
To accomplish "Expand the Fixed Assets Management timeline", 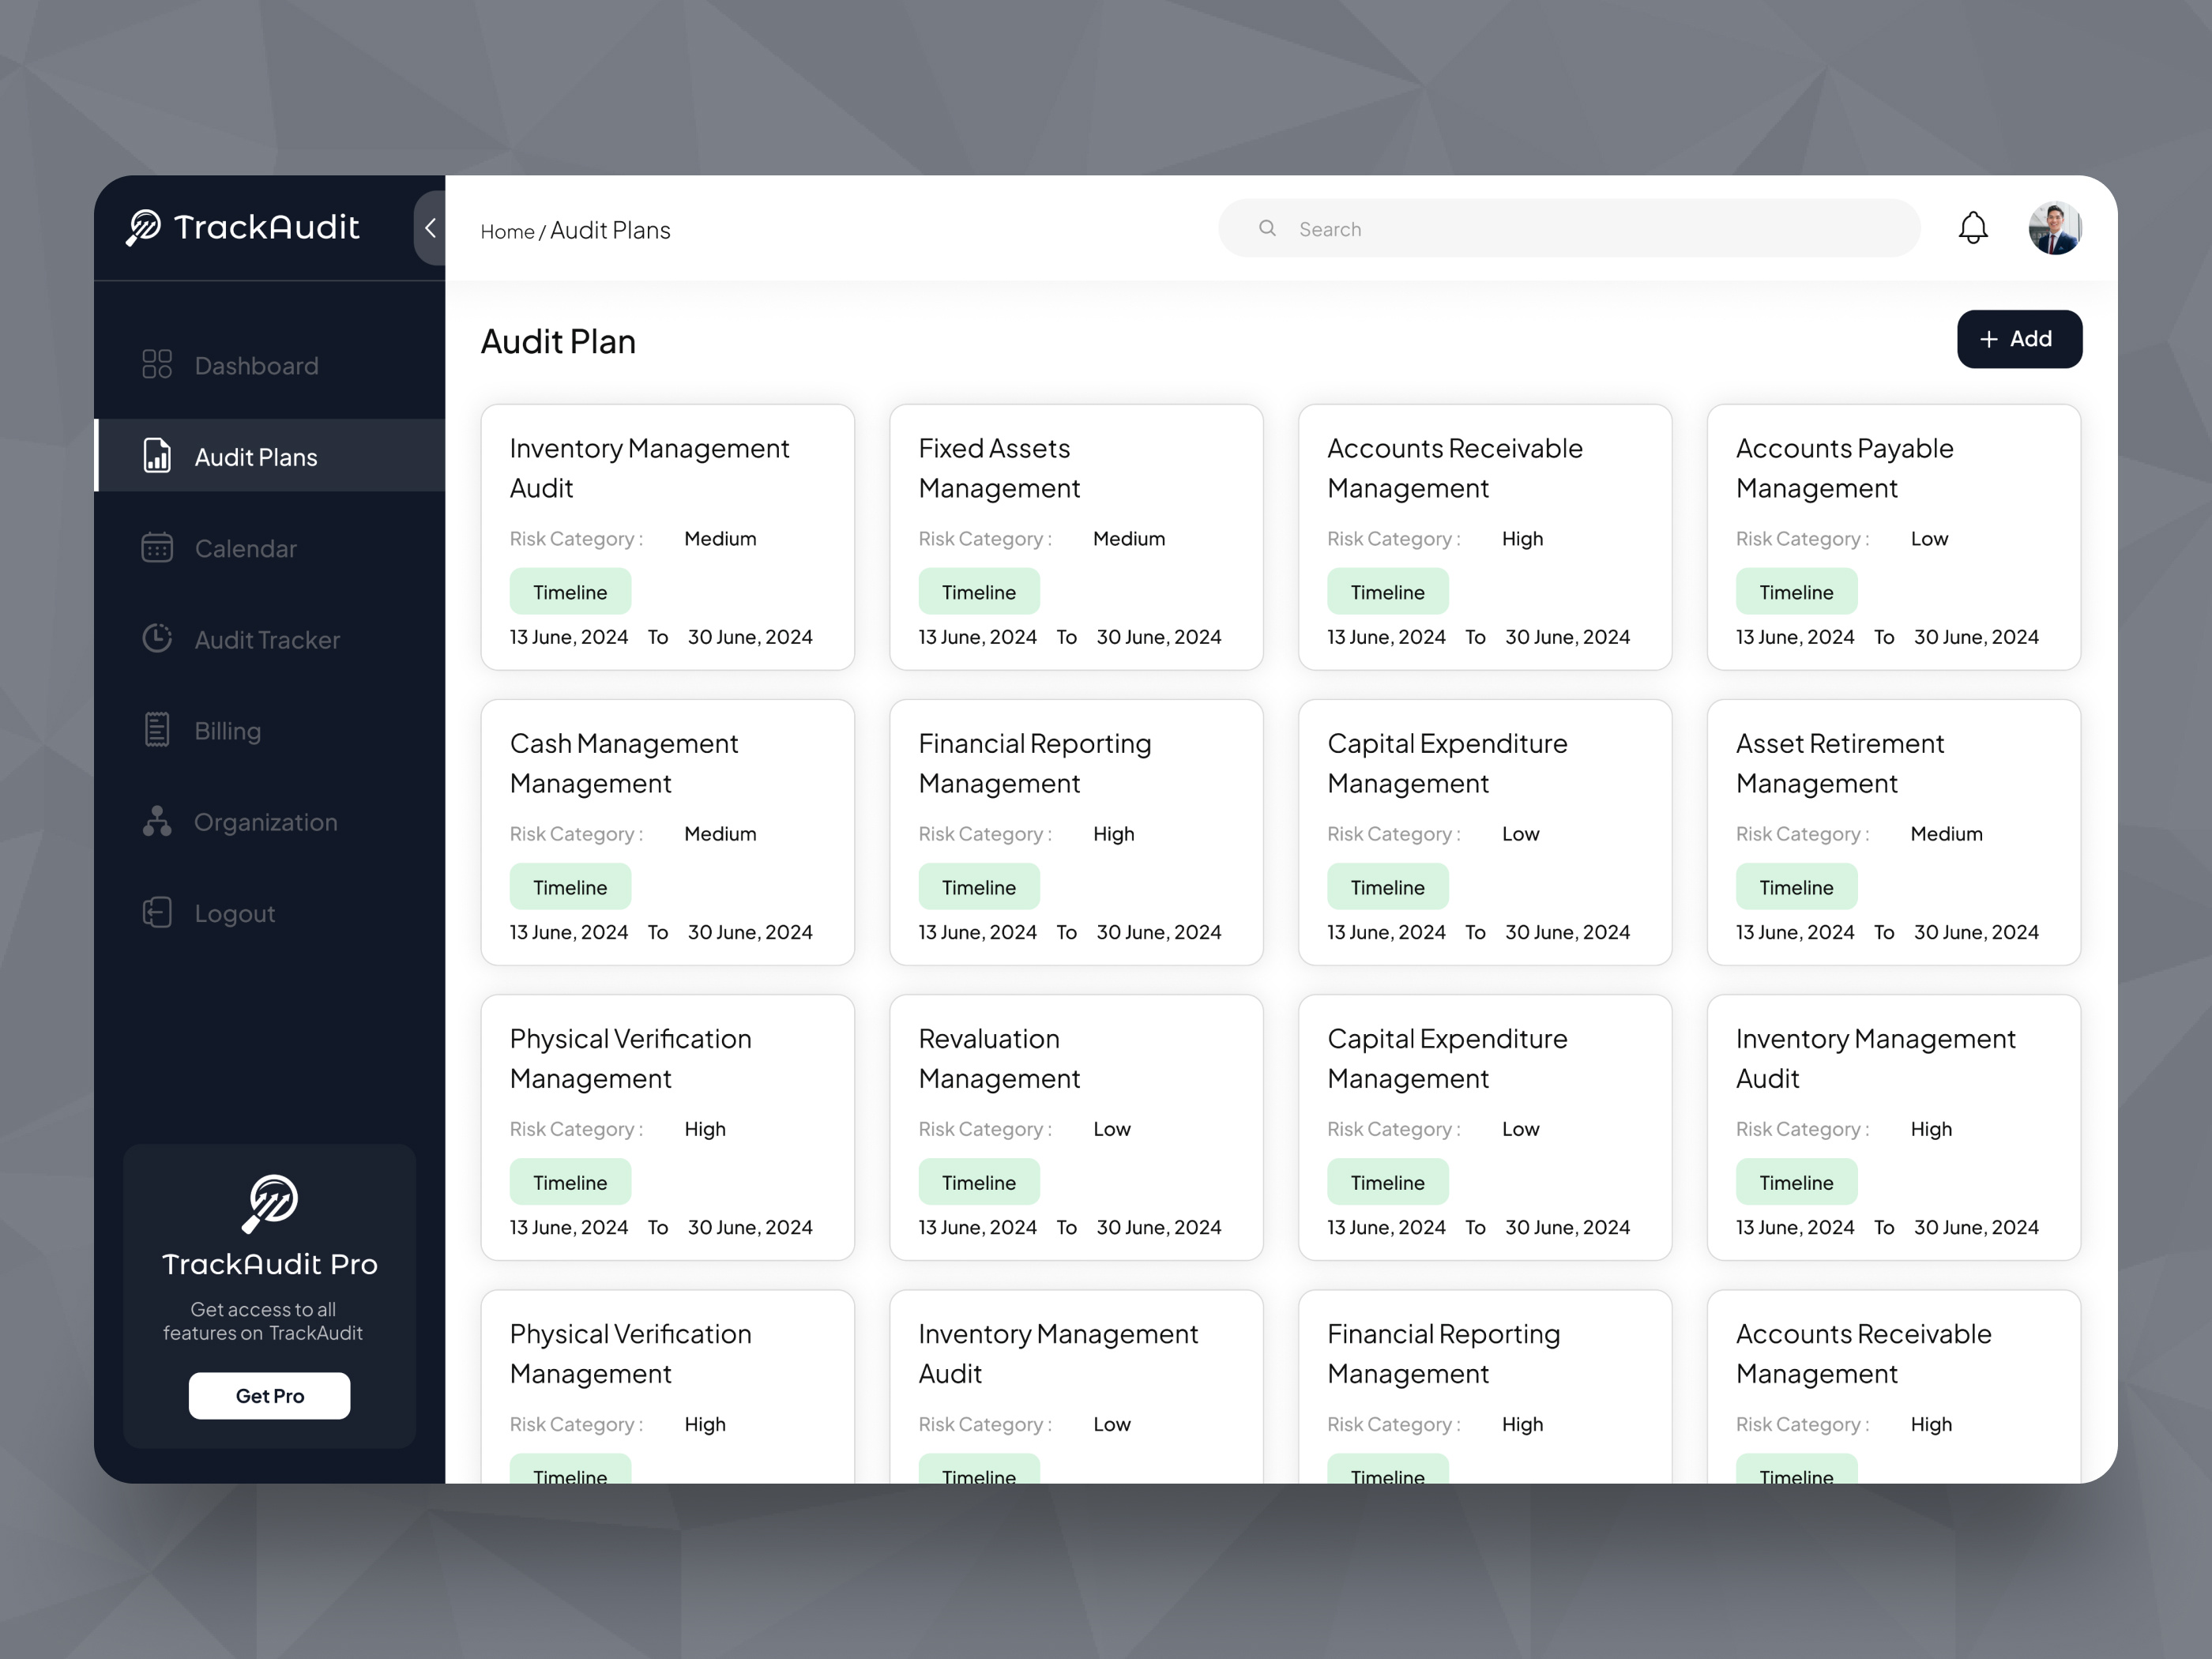I will tap(978, 591).
